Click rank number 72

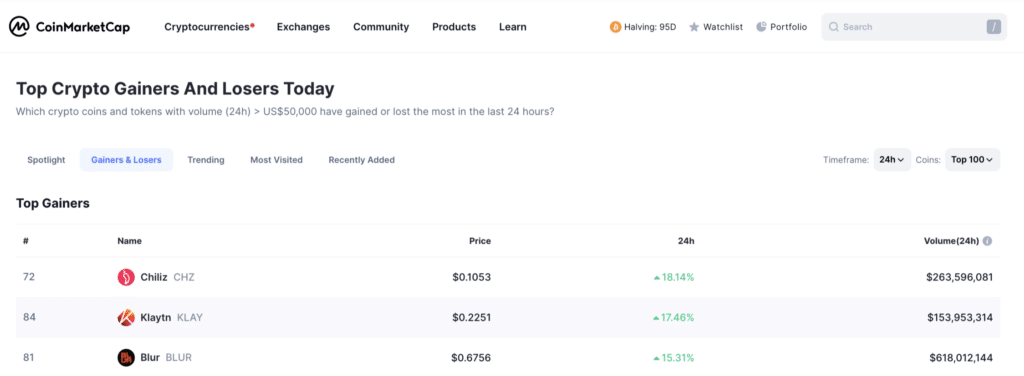tap(29, 277)
